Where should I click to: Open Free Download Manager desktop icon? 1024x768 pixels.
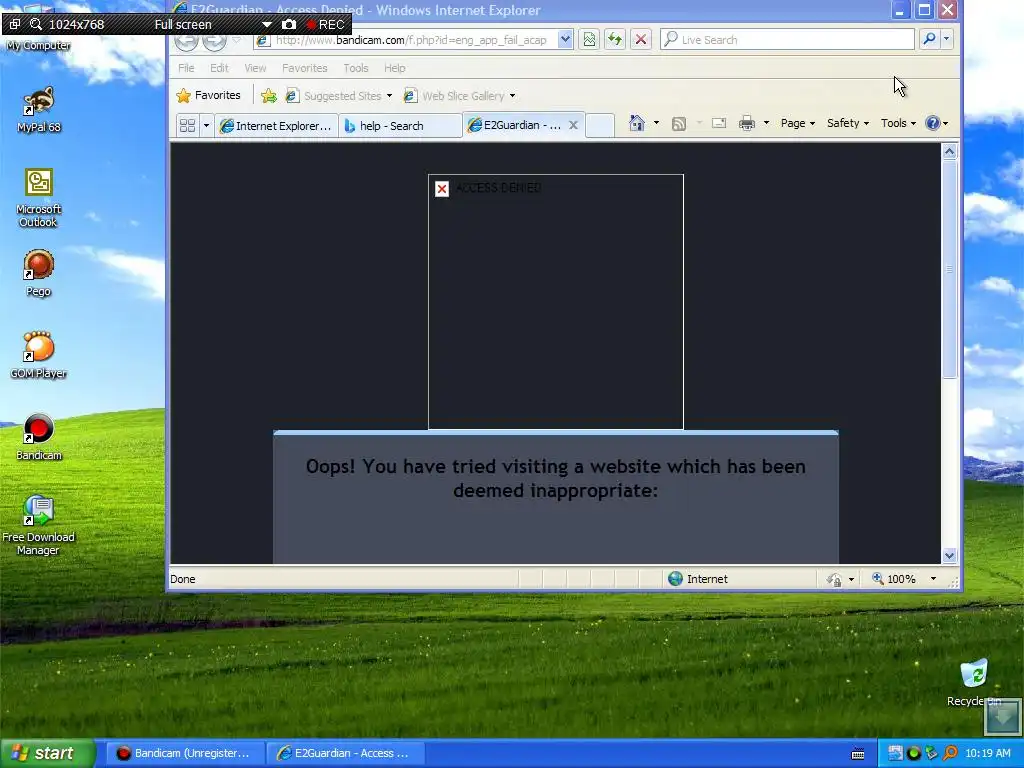tap(39, 525)
